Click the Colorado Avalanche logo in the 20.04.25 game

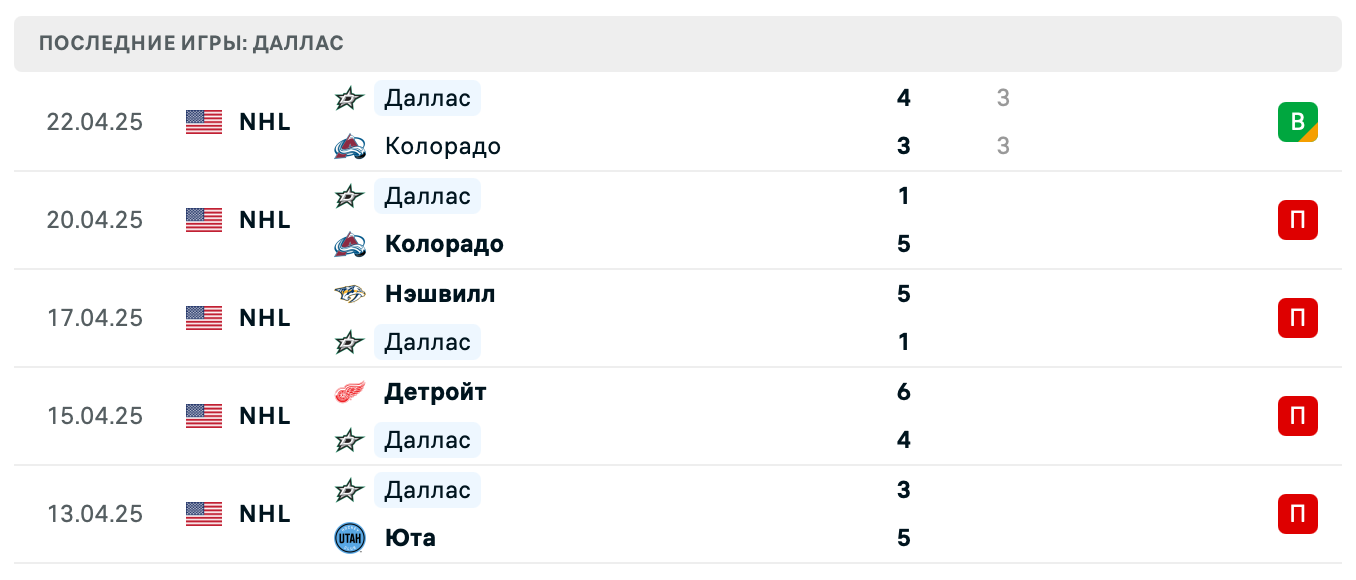coord(349,245)
